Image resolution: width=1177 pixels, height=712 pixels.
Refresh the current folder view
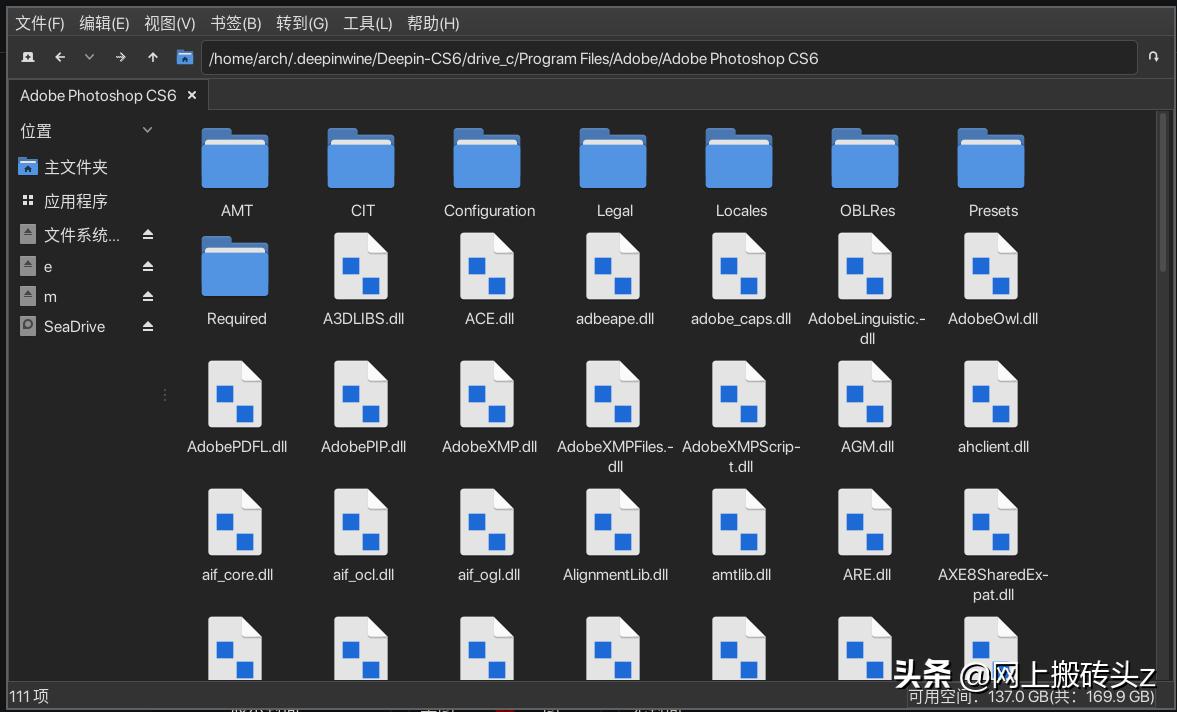[1155, 57]
